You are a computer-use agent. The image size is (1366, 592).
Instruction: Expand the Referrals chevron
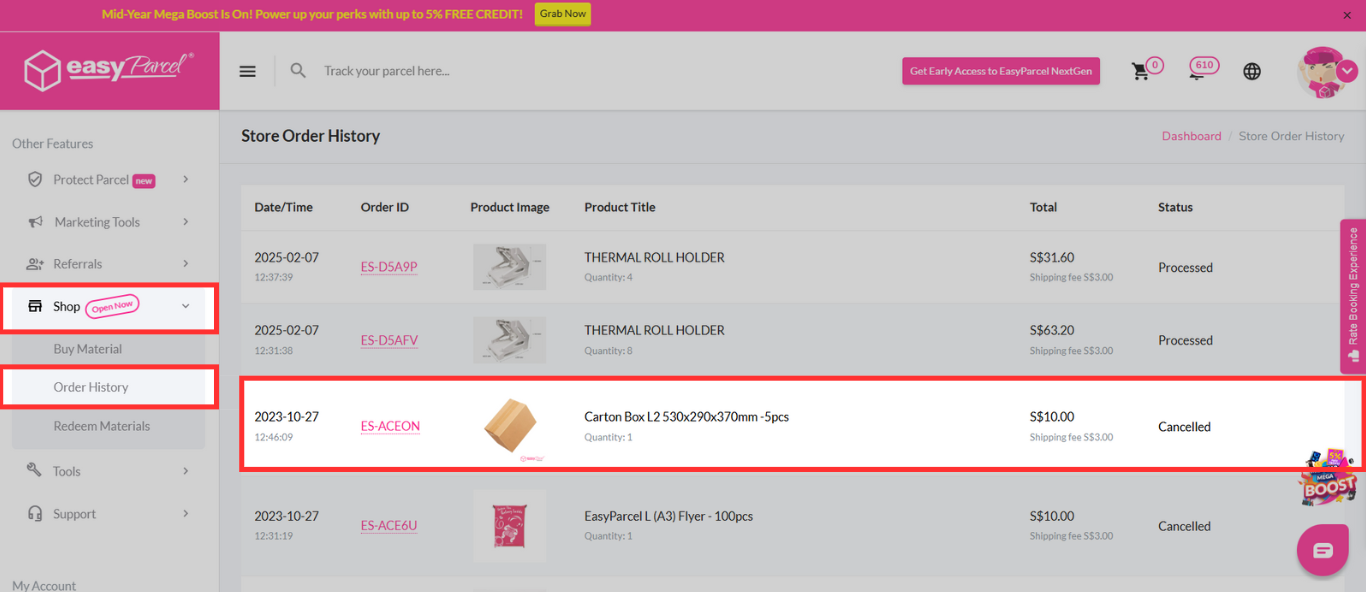[x=186, y=264]
